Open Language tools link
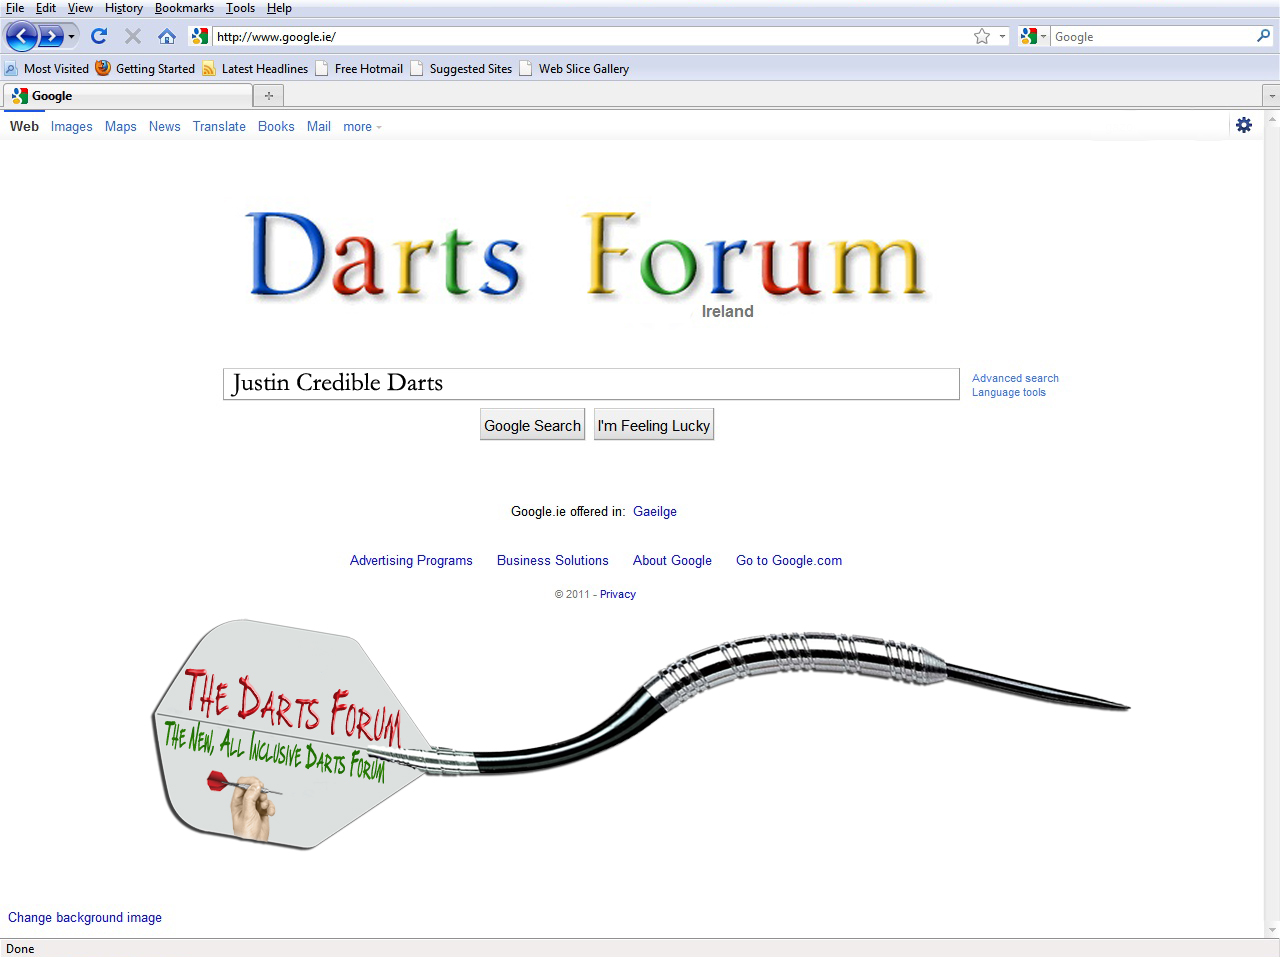This screenshot has height=957, width=1280. tap(1009, 392)
